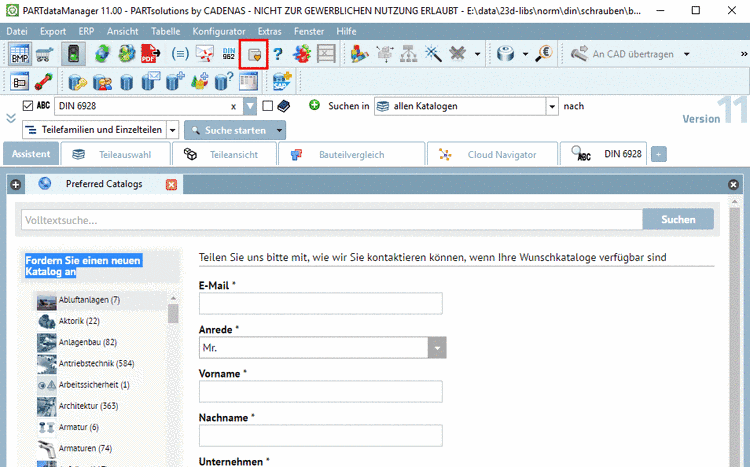Switch to the Teileauswahl tab
Screen dimensions: 750x467
115,155
